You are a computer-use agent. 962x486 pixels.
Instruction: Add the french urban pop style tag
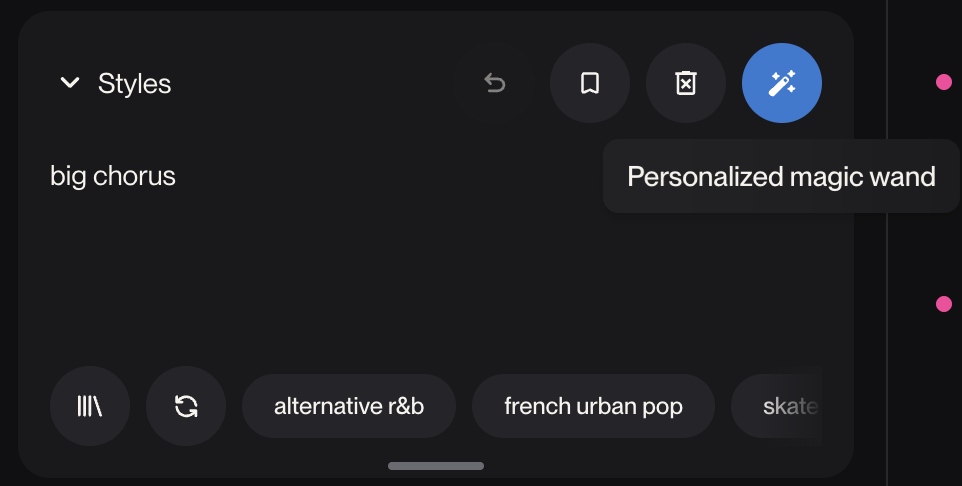(593, 406)
